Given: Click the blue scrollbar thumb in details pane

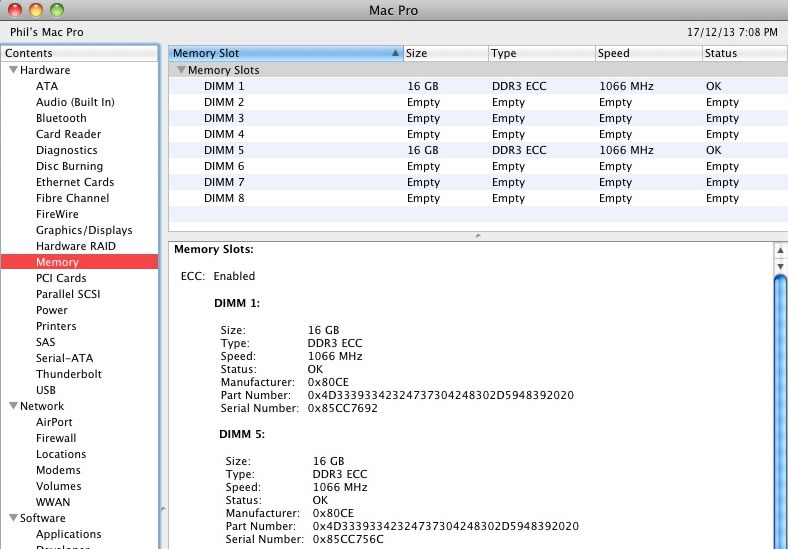Looking at the screenshot, I should (780, 411).
